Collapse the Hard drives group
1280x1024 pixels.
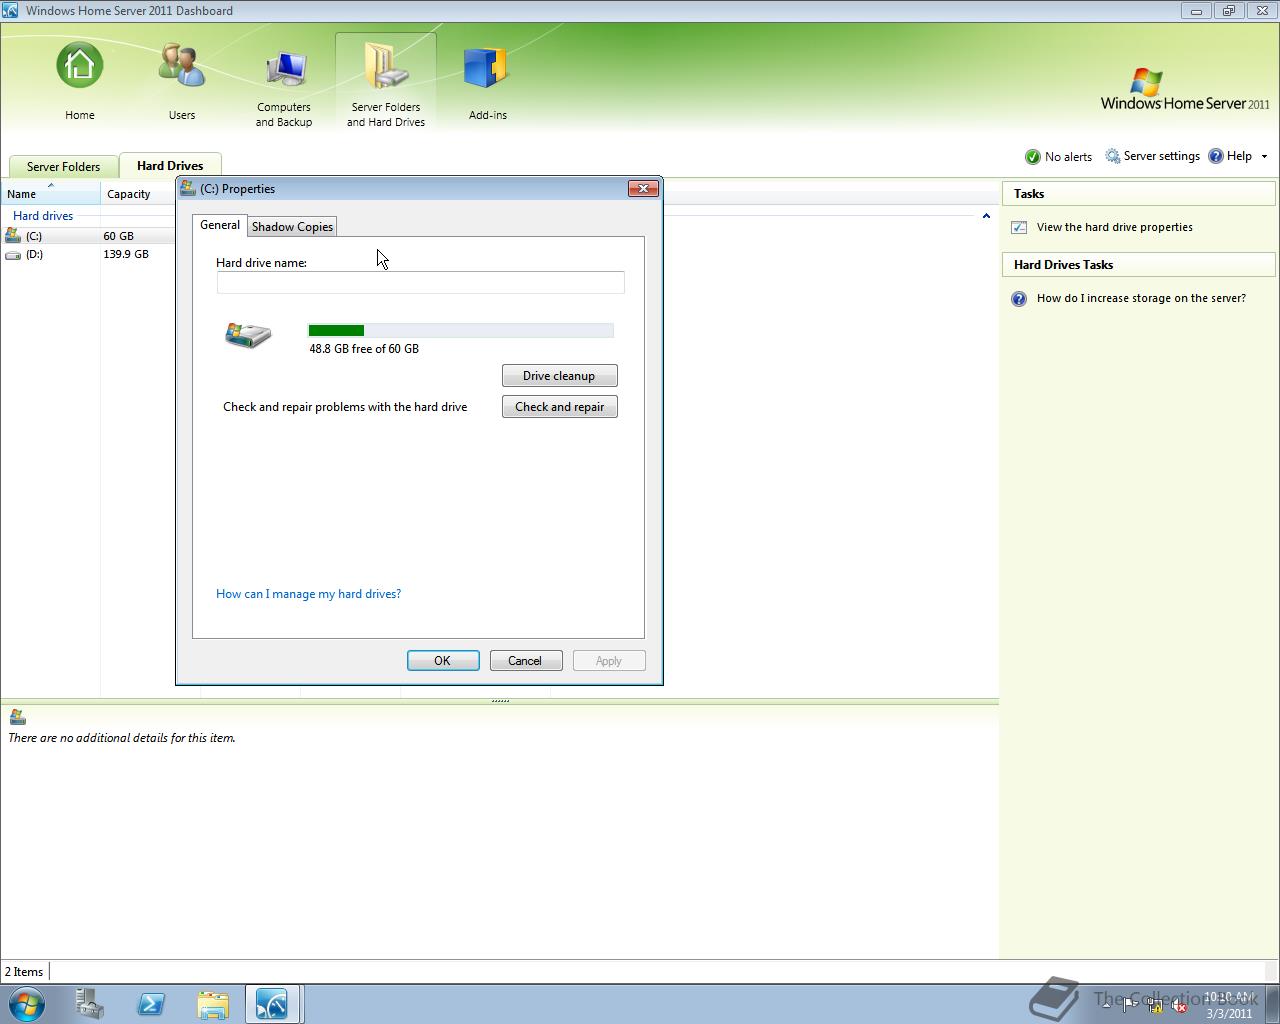pyautogui.click(x=986, y=216)
